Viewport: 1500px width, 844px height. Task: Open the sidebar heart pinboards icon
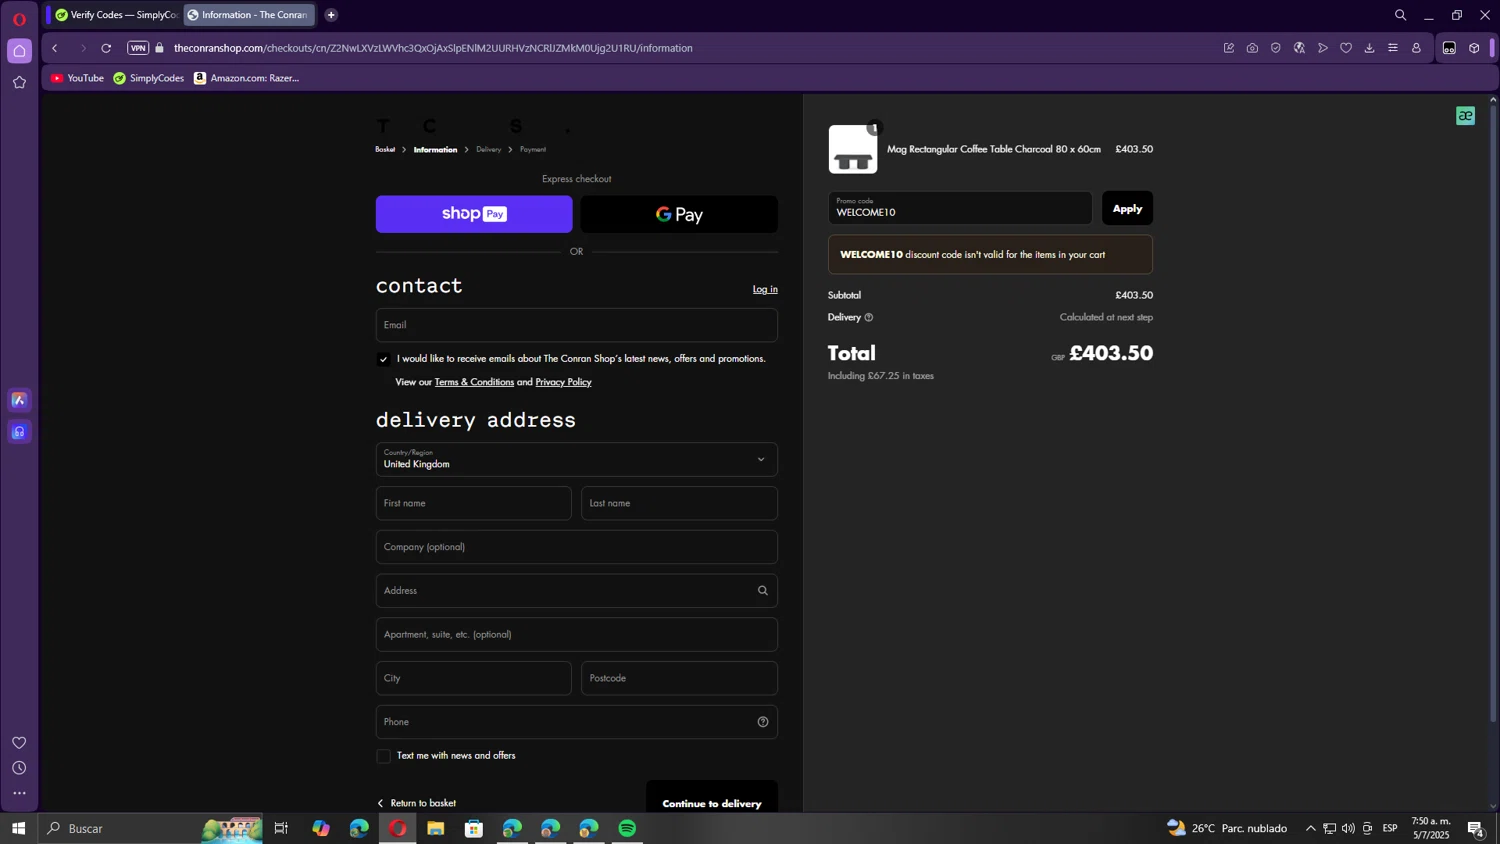19,742
